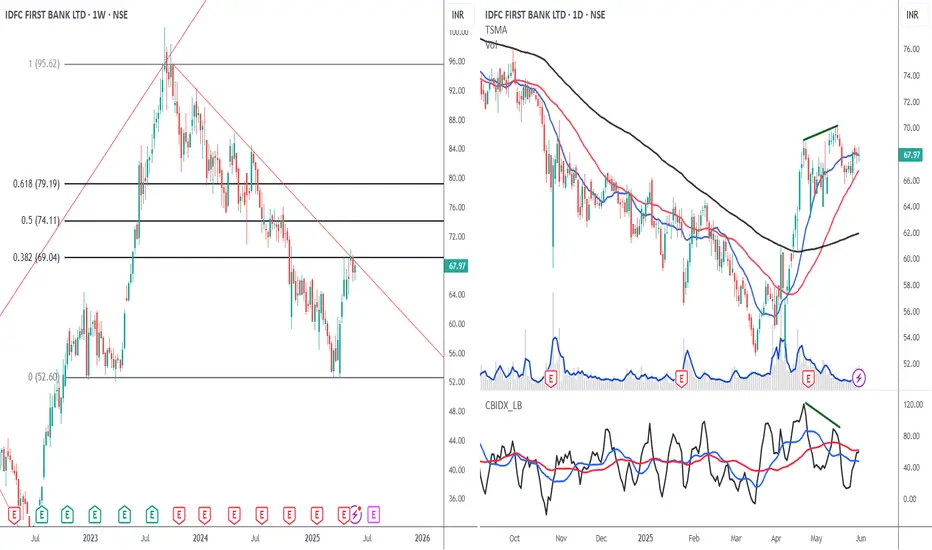Screen dimensions: 932x550
Task: Click the purple upcoming earnings E marker
Action: pyautogui.click(x=373, y=514)
